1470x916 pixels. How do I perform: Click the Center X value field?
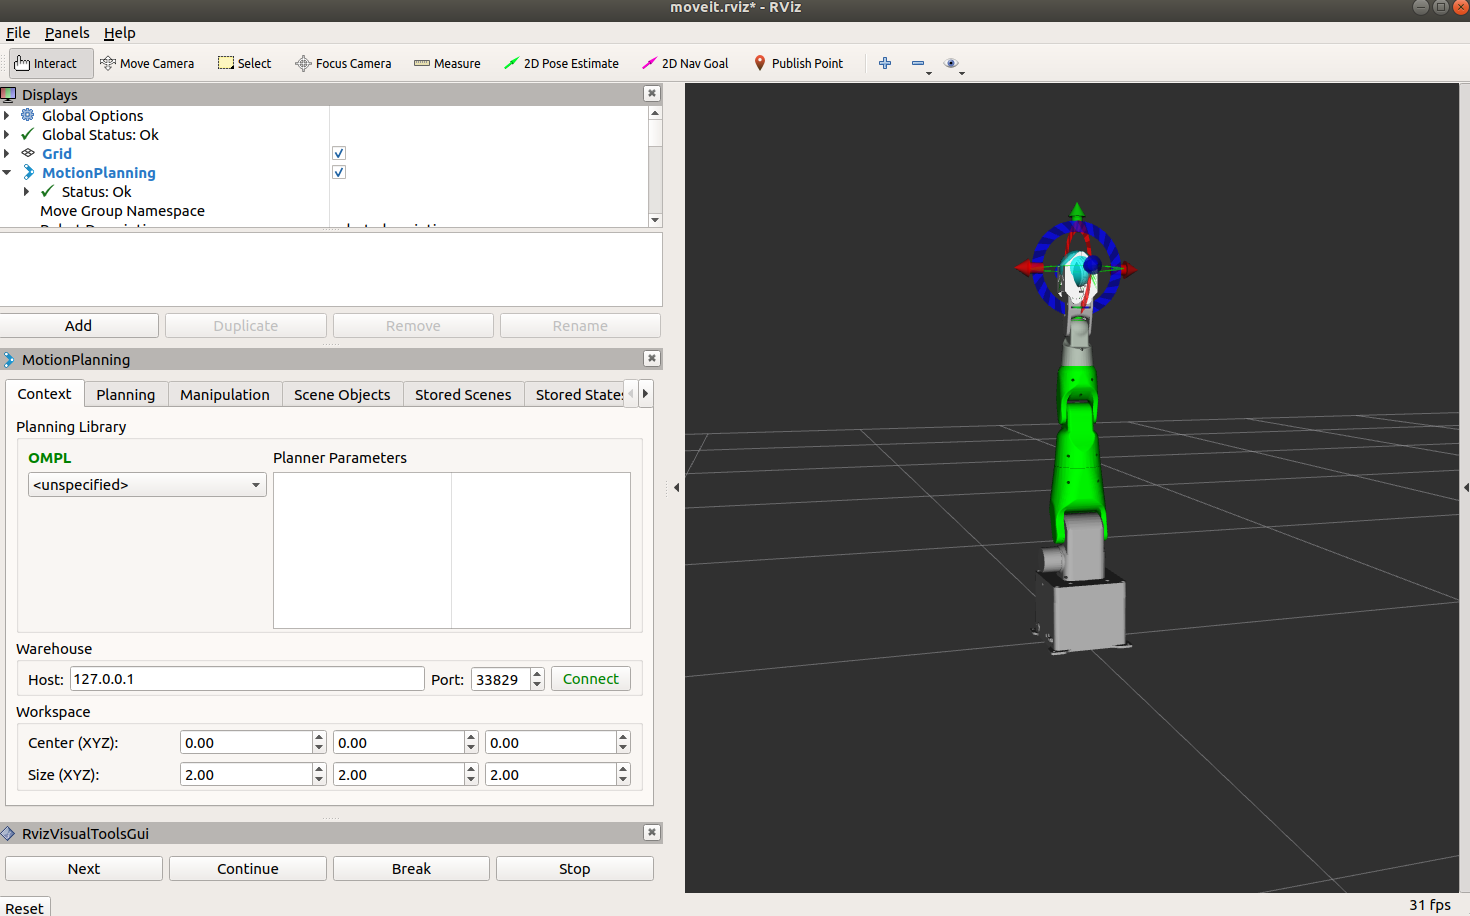[x=246, y=743]
